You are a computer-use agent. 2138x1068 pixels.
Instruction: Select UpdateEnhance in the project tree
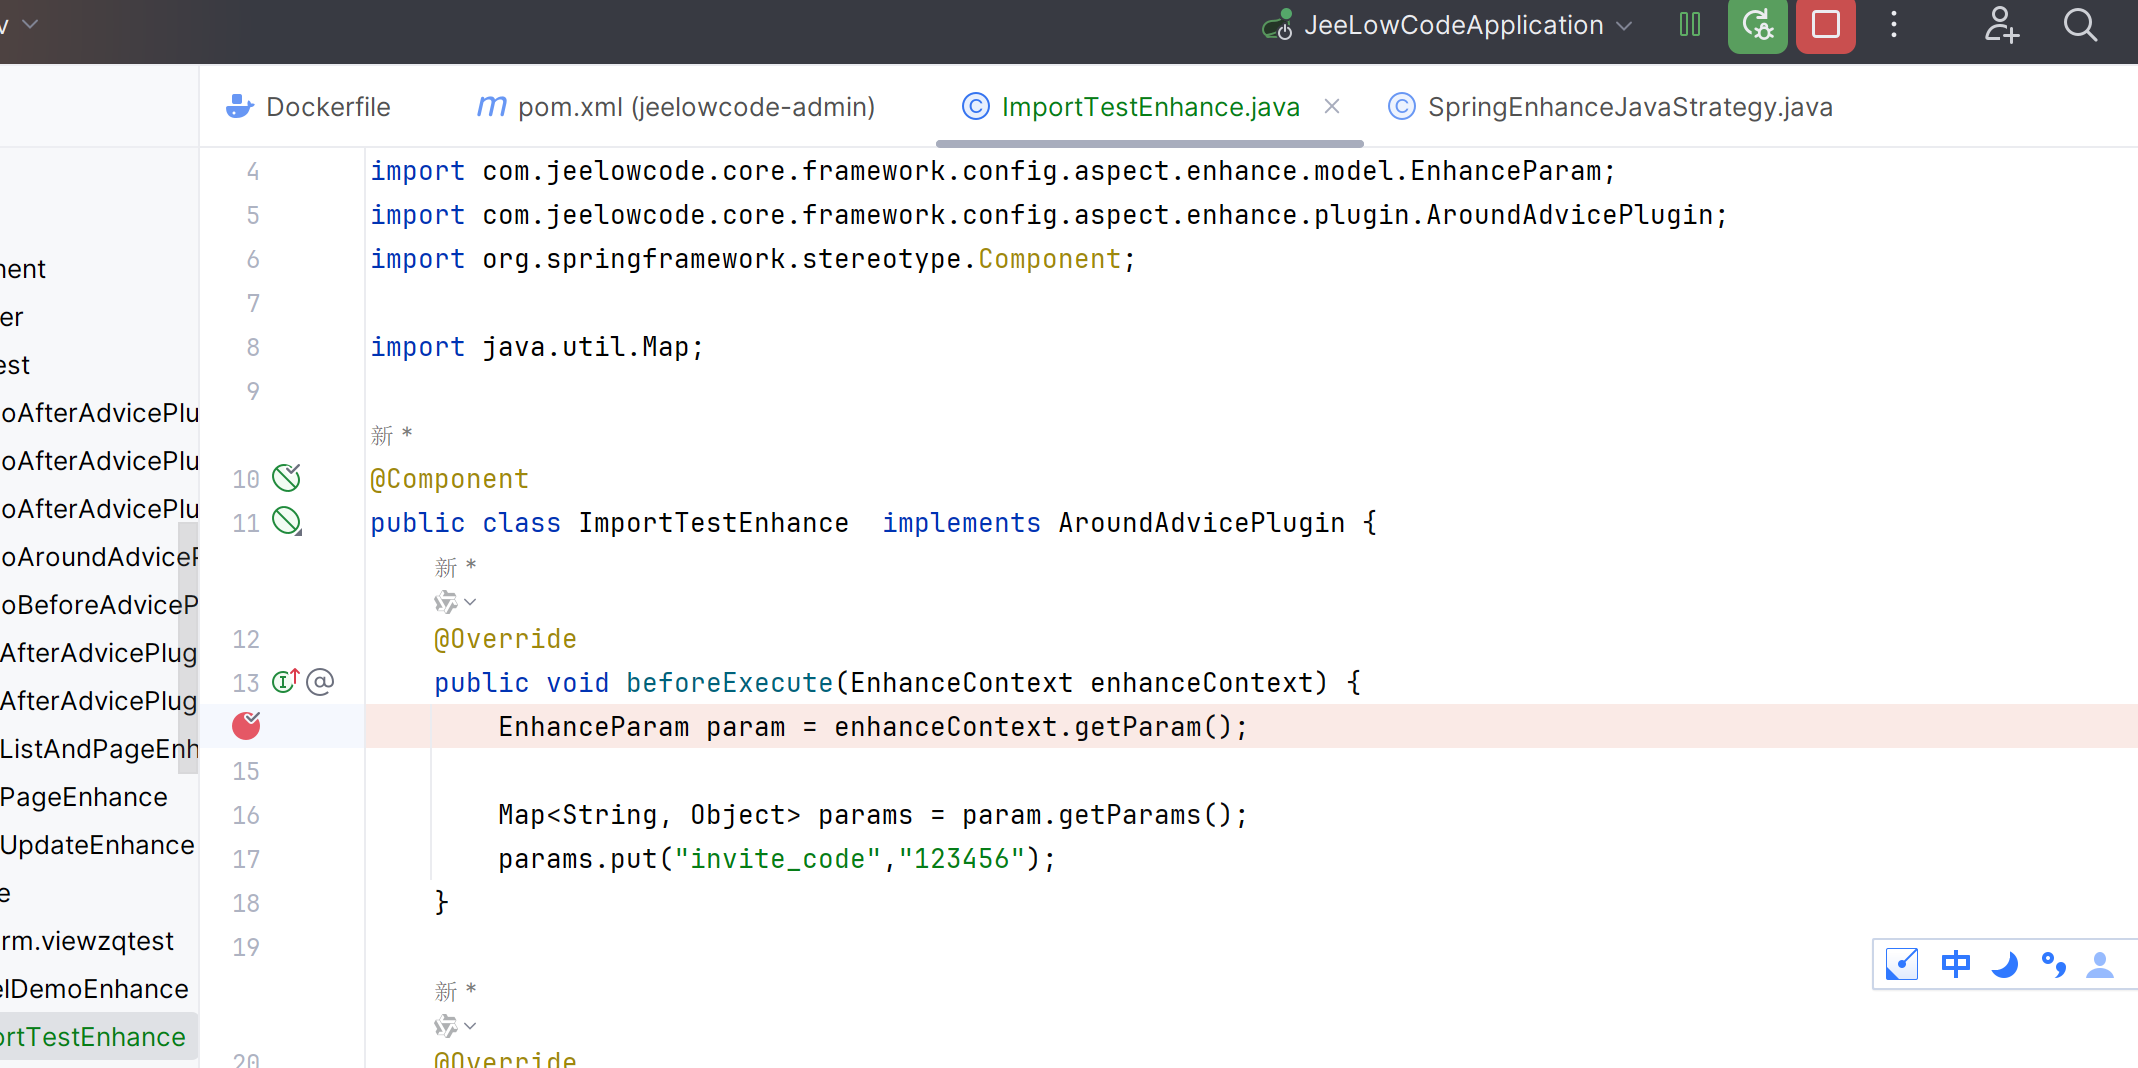coord(97,845)
